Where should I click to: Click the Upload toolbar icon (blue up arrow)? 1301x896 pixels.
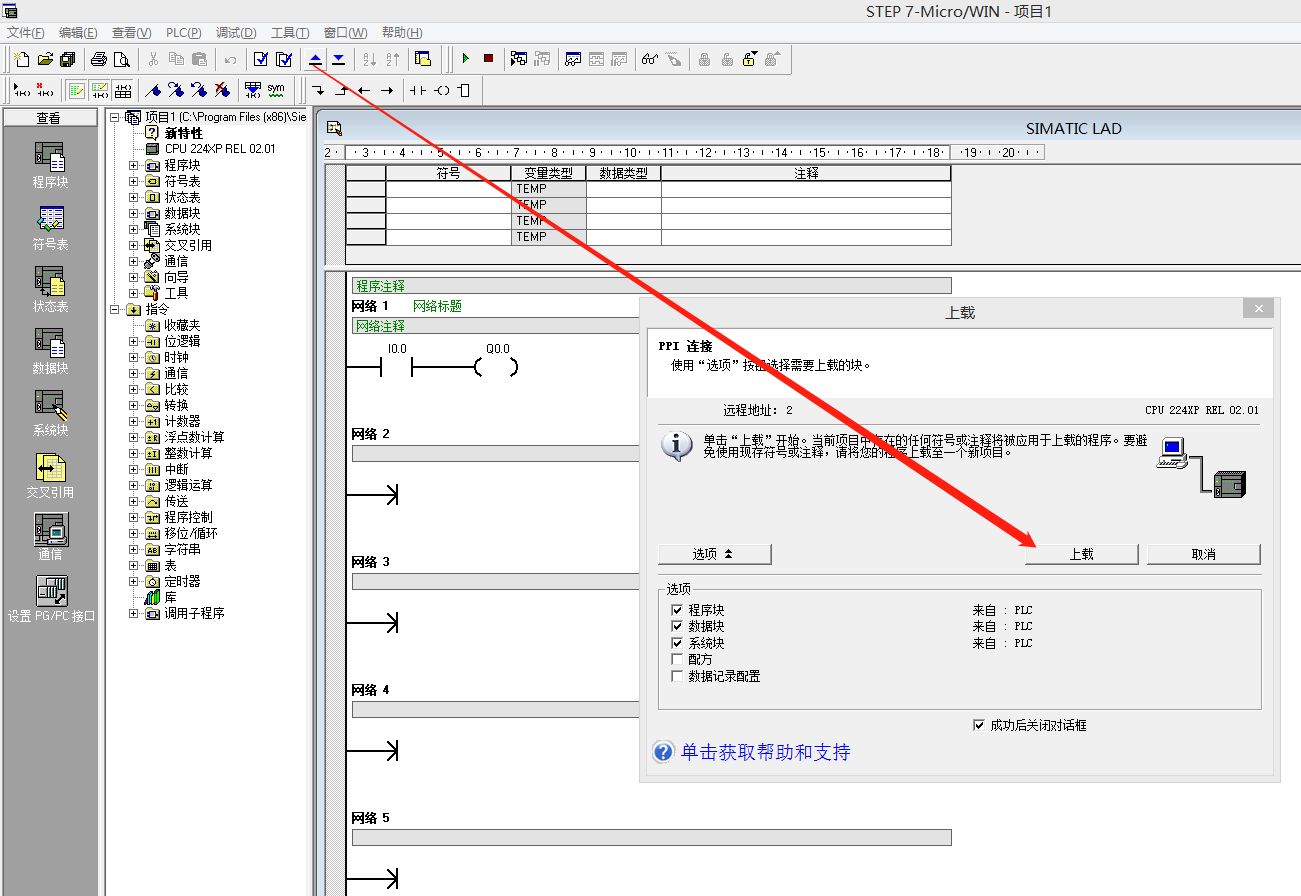(x=316, y=59)
